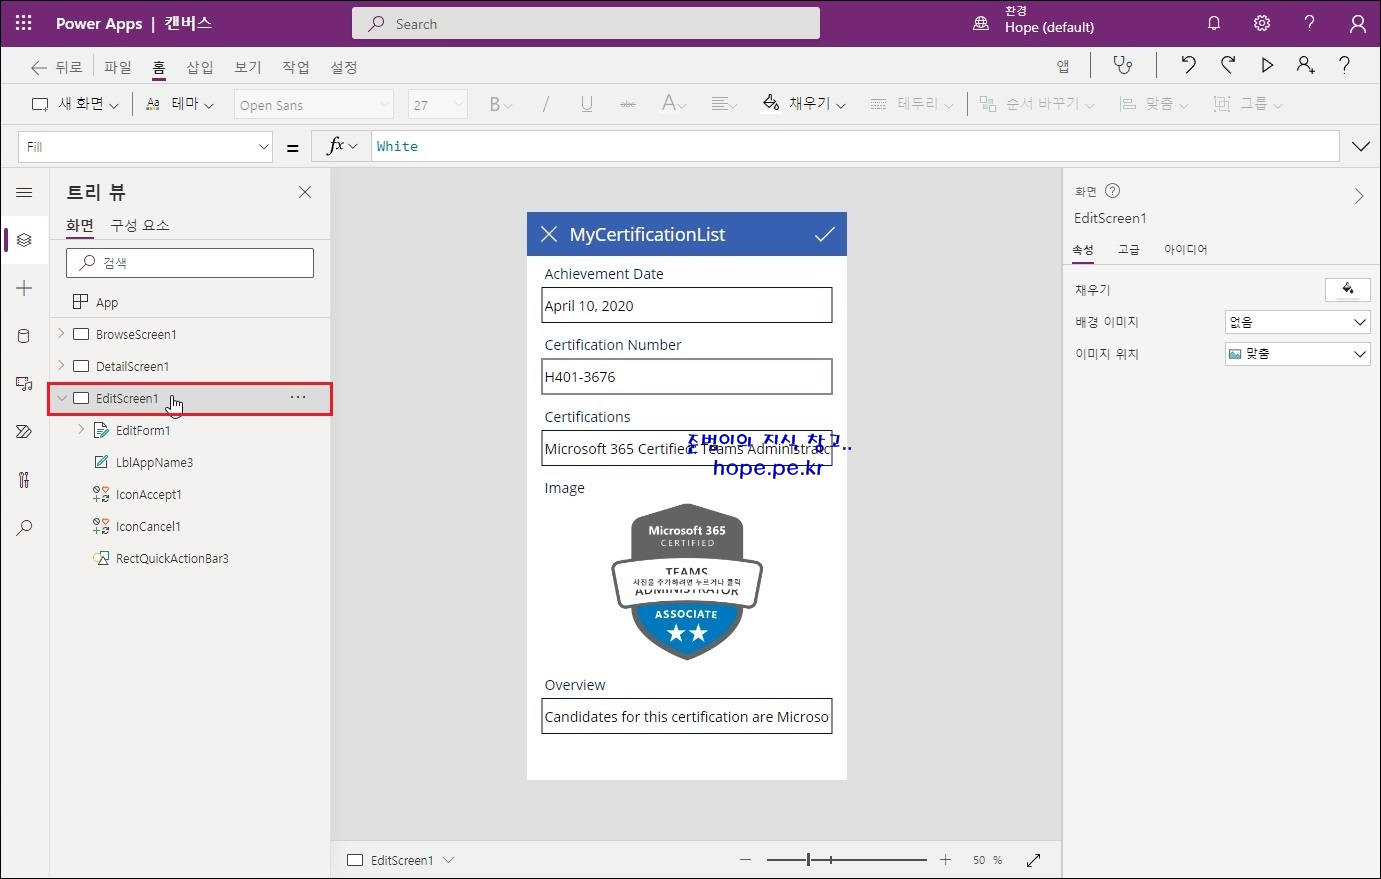Switch to 구성 요소 tab
The image size is (1381, 879).
140,225
